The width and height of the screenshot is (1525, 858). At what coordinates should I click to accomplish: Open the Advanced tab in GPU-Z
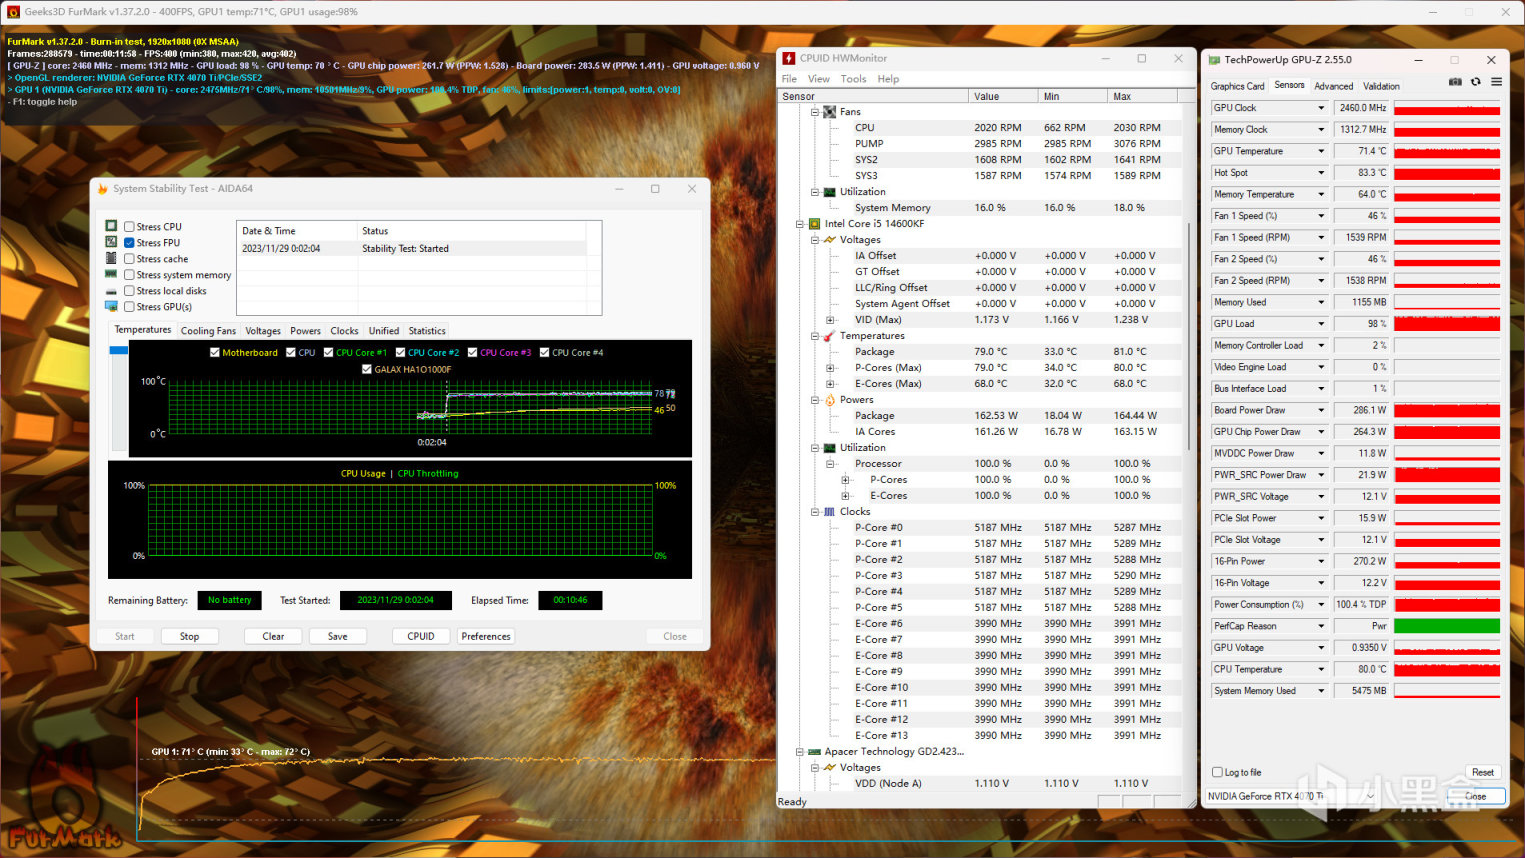point(1333,86)
